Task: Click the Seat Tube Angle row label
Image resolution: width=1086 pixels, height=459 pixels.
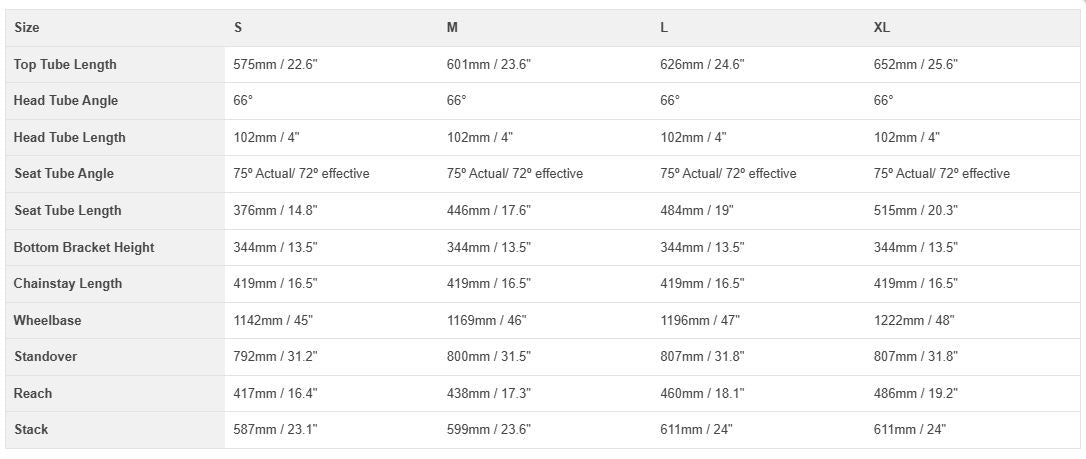Action: tap(64, 174)
